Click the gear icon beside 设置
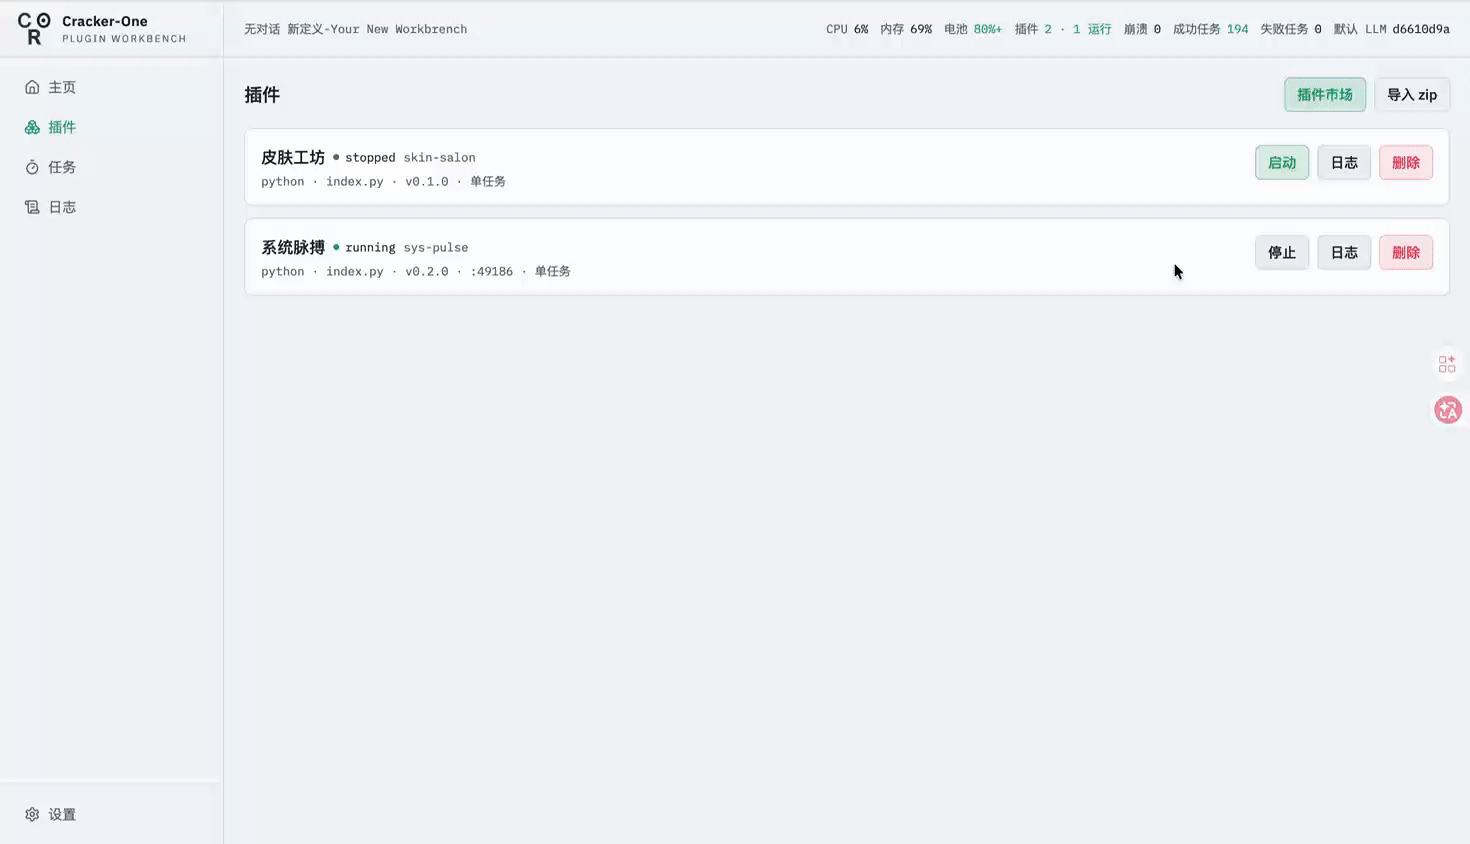The image size is (1470, 844). [x=32, y=814]
